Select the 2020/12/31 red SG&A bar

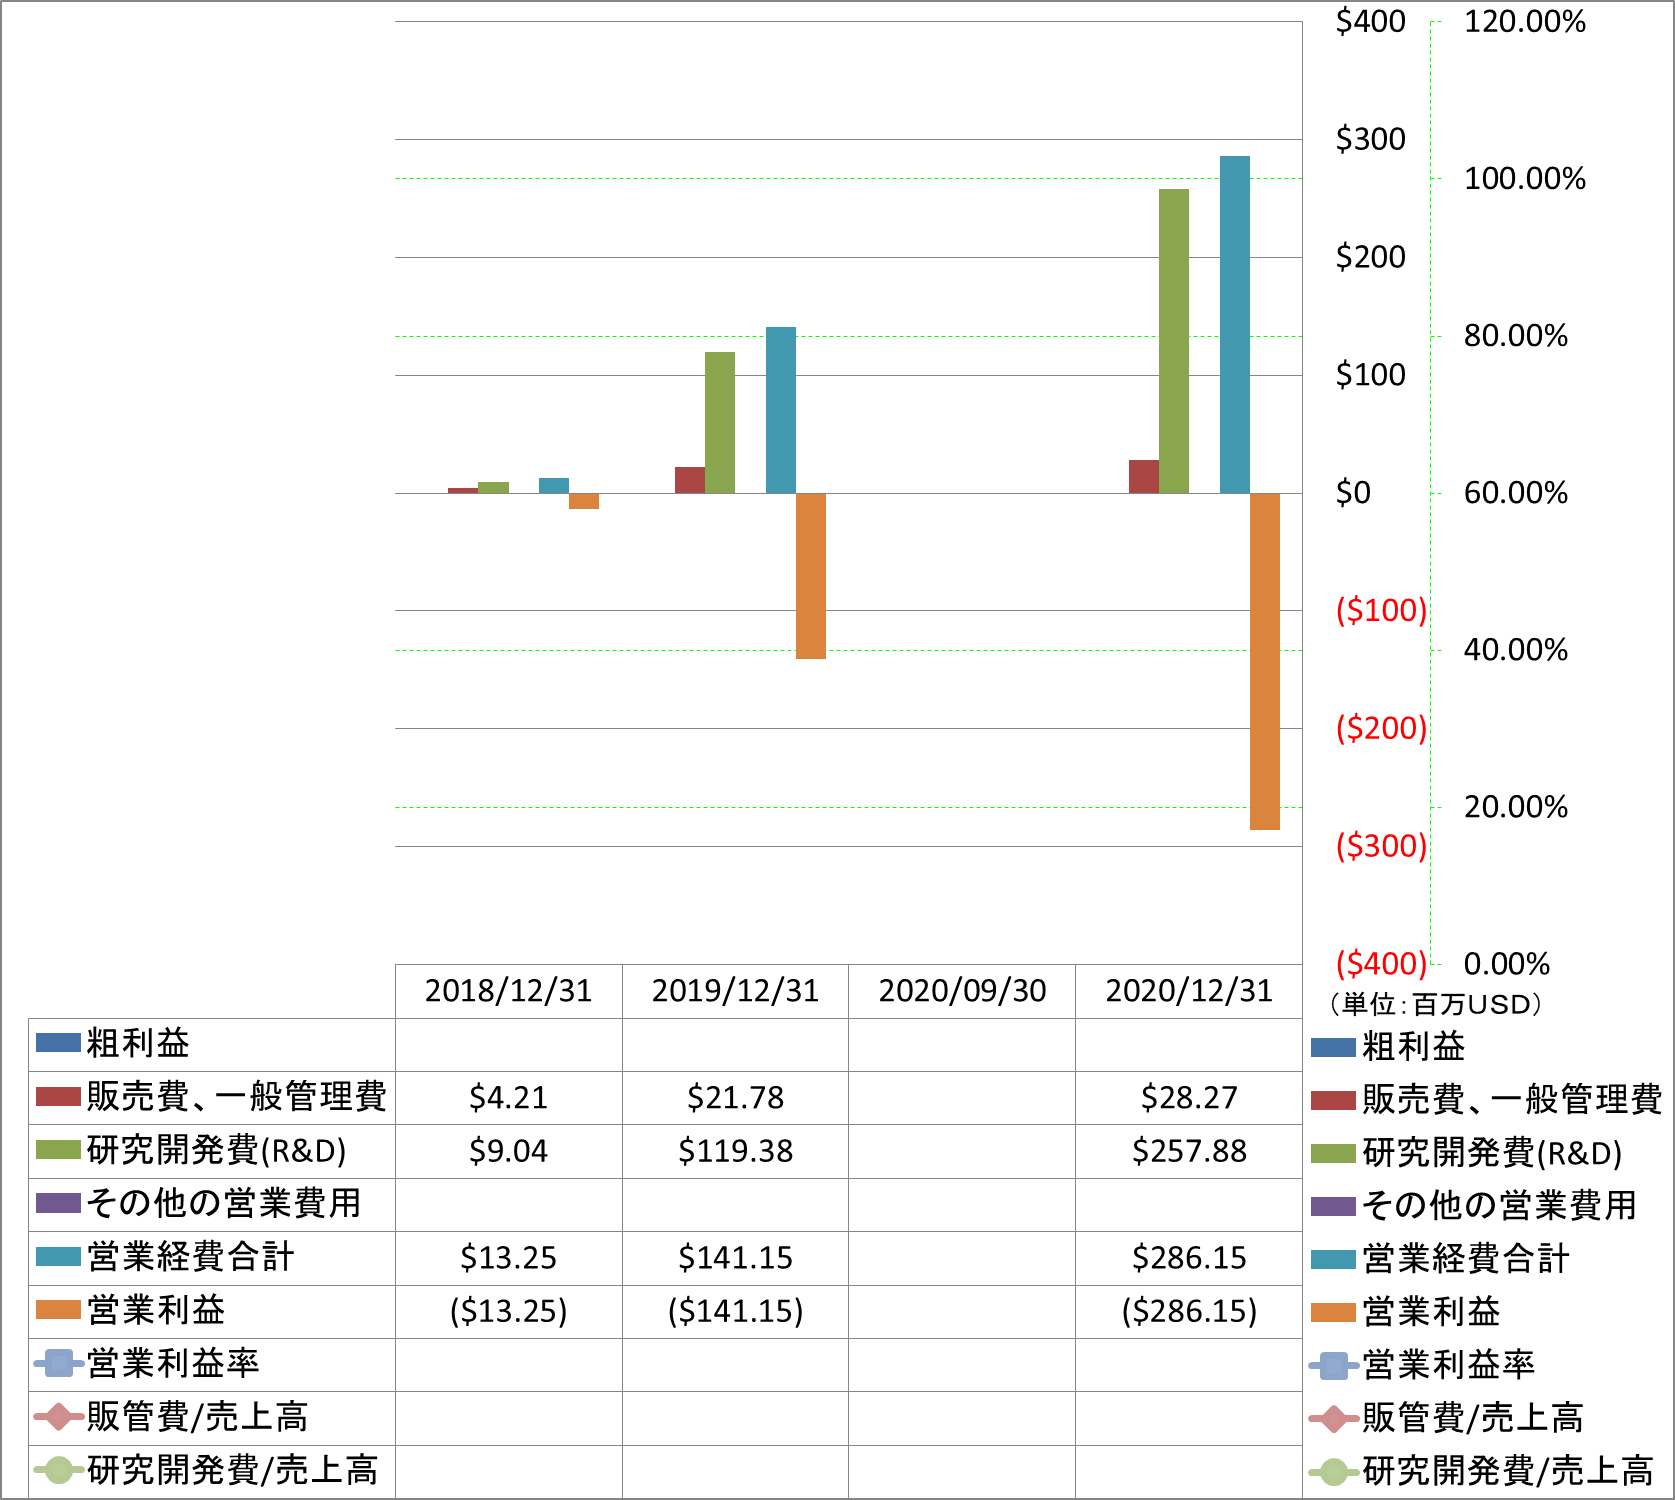point(1144,477)
